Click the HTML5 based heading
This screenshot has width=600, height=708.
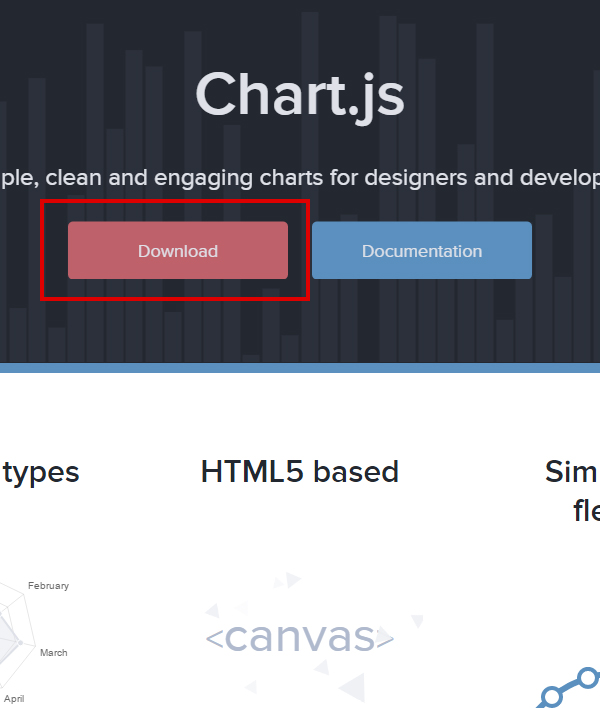tap(300, 471)
